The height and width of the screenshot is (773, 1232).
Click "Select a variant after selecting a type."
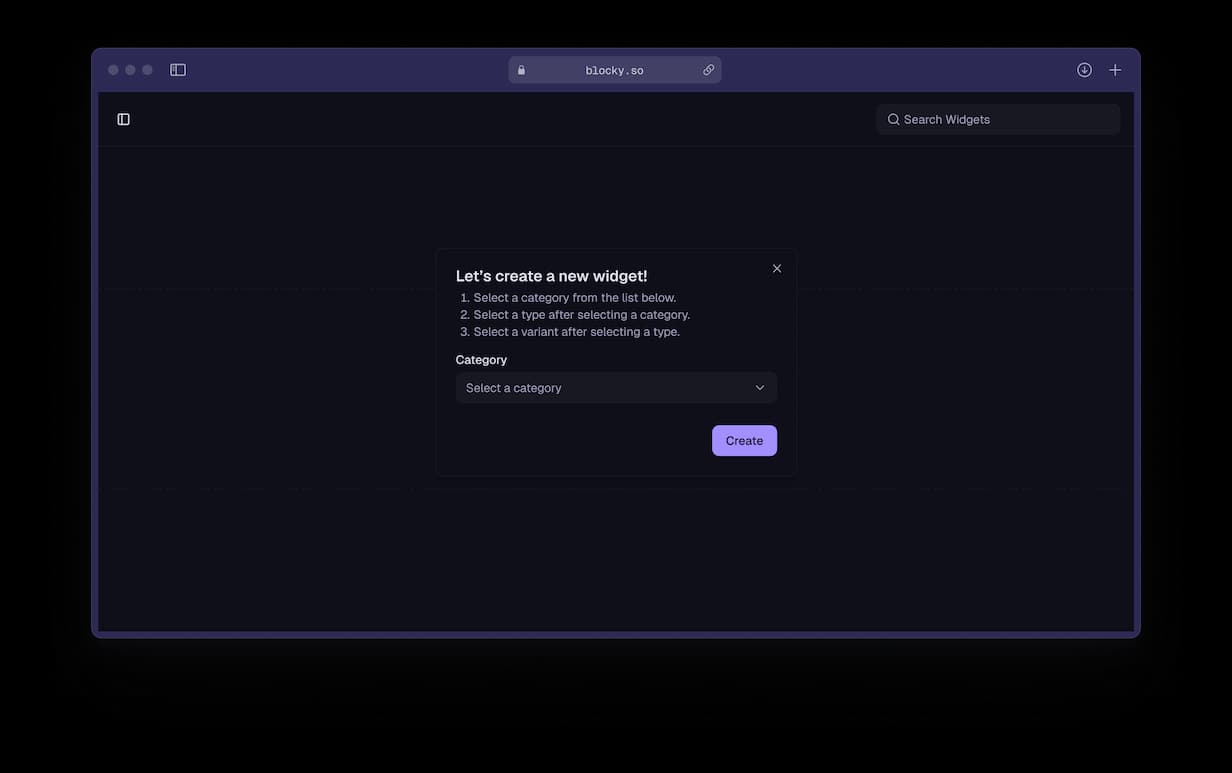[577, 332]
